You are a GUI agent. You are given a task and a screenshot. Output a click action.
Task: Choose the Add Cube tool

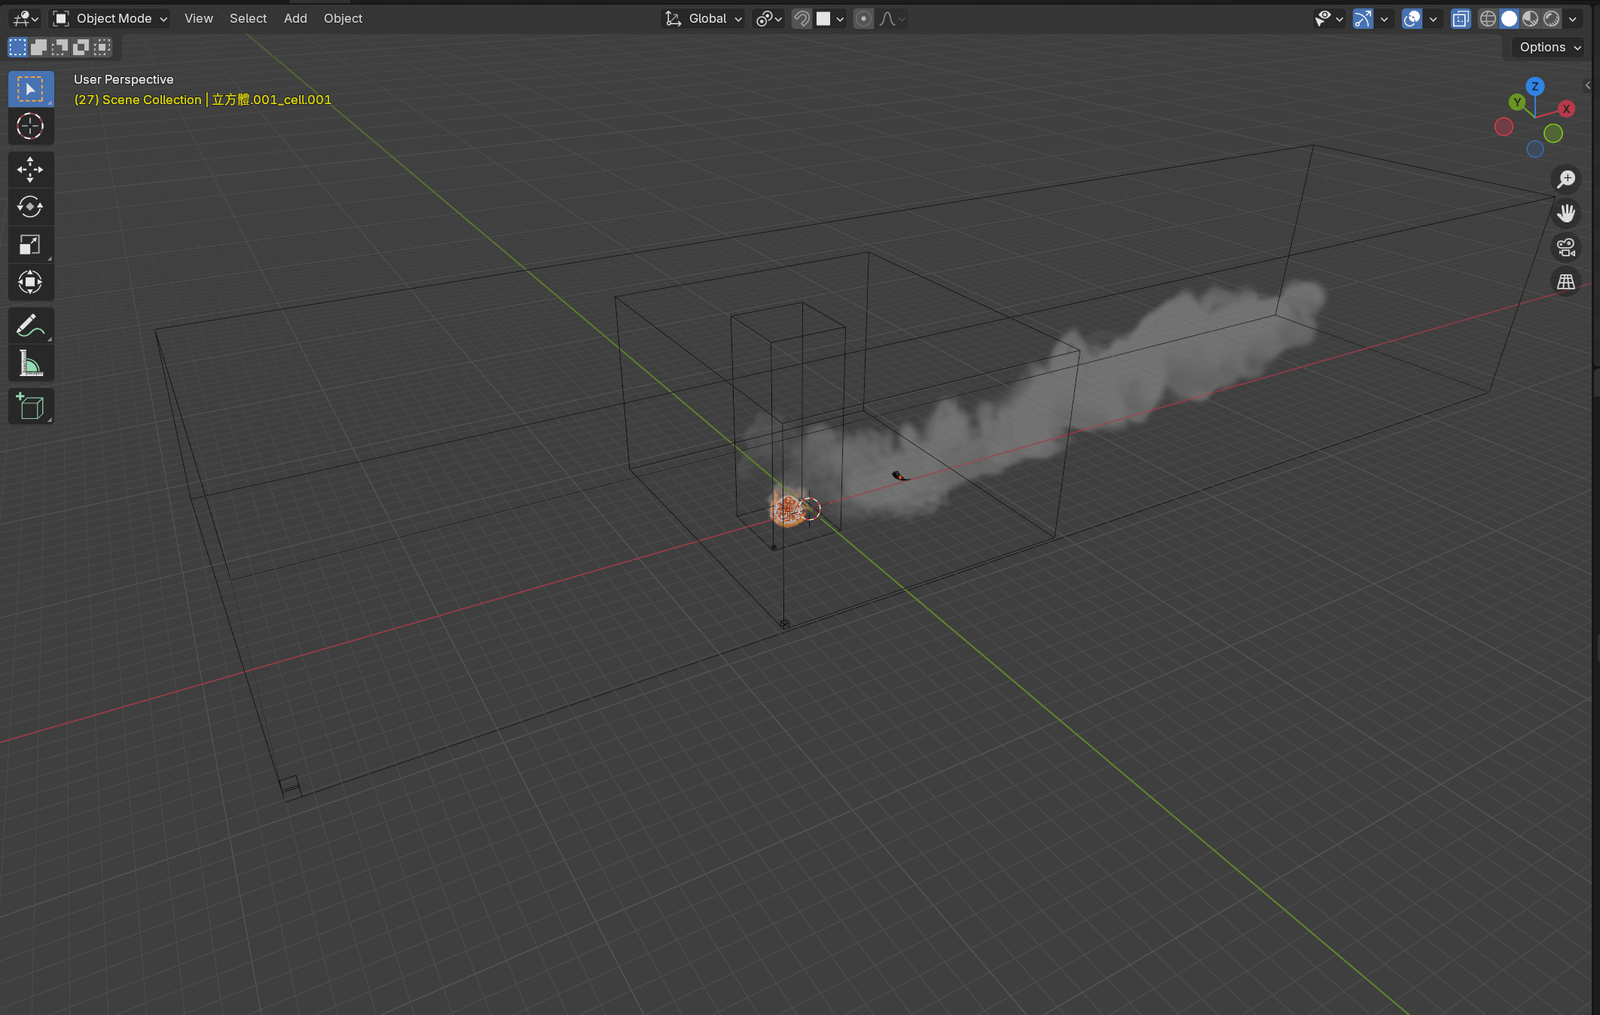(30, 407)
